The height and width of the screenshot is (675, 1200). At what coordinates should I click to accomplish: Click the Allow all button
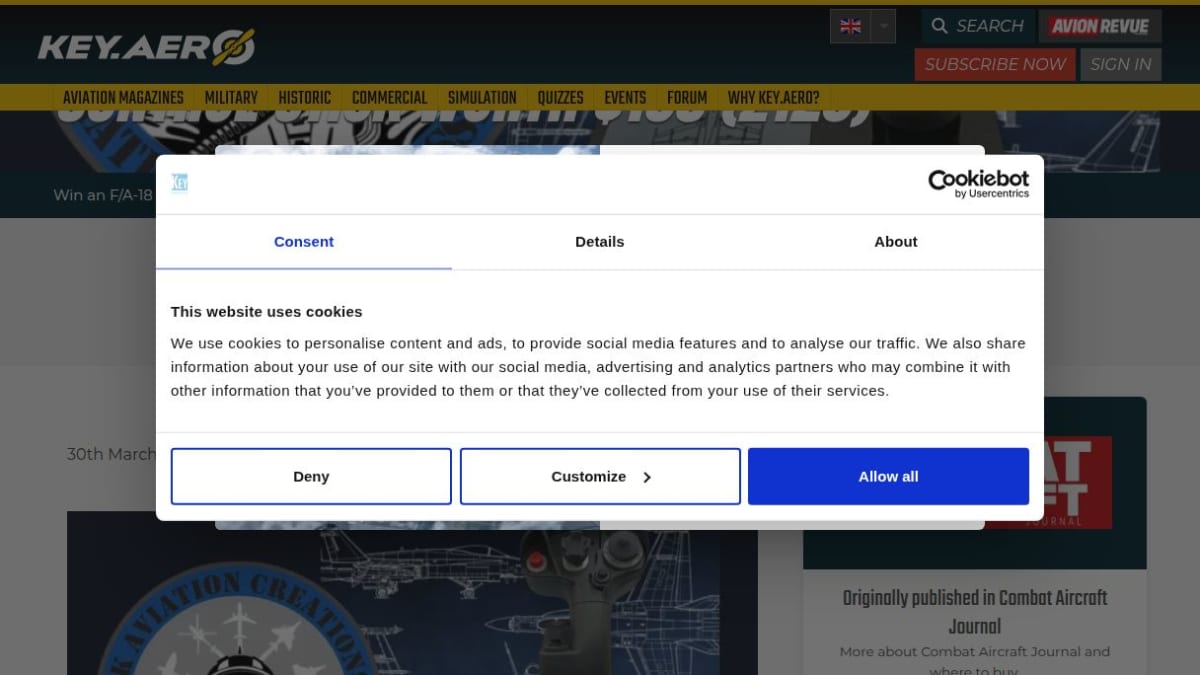[x=888, y=476]
